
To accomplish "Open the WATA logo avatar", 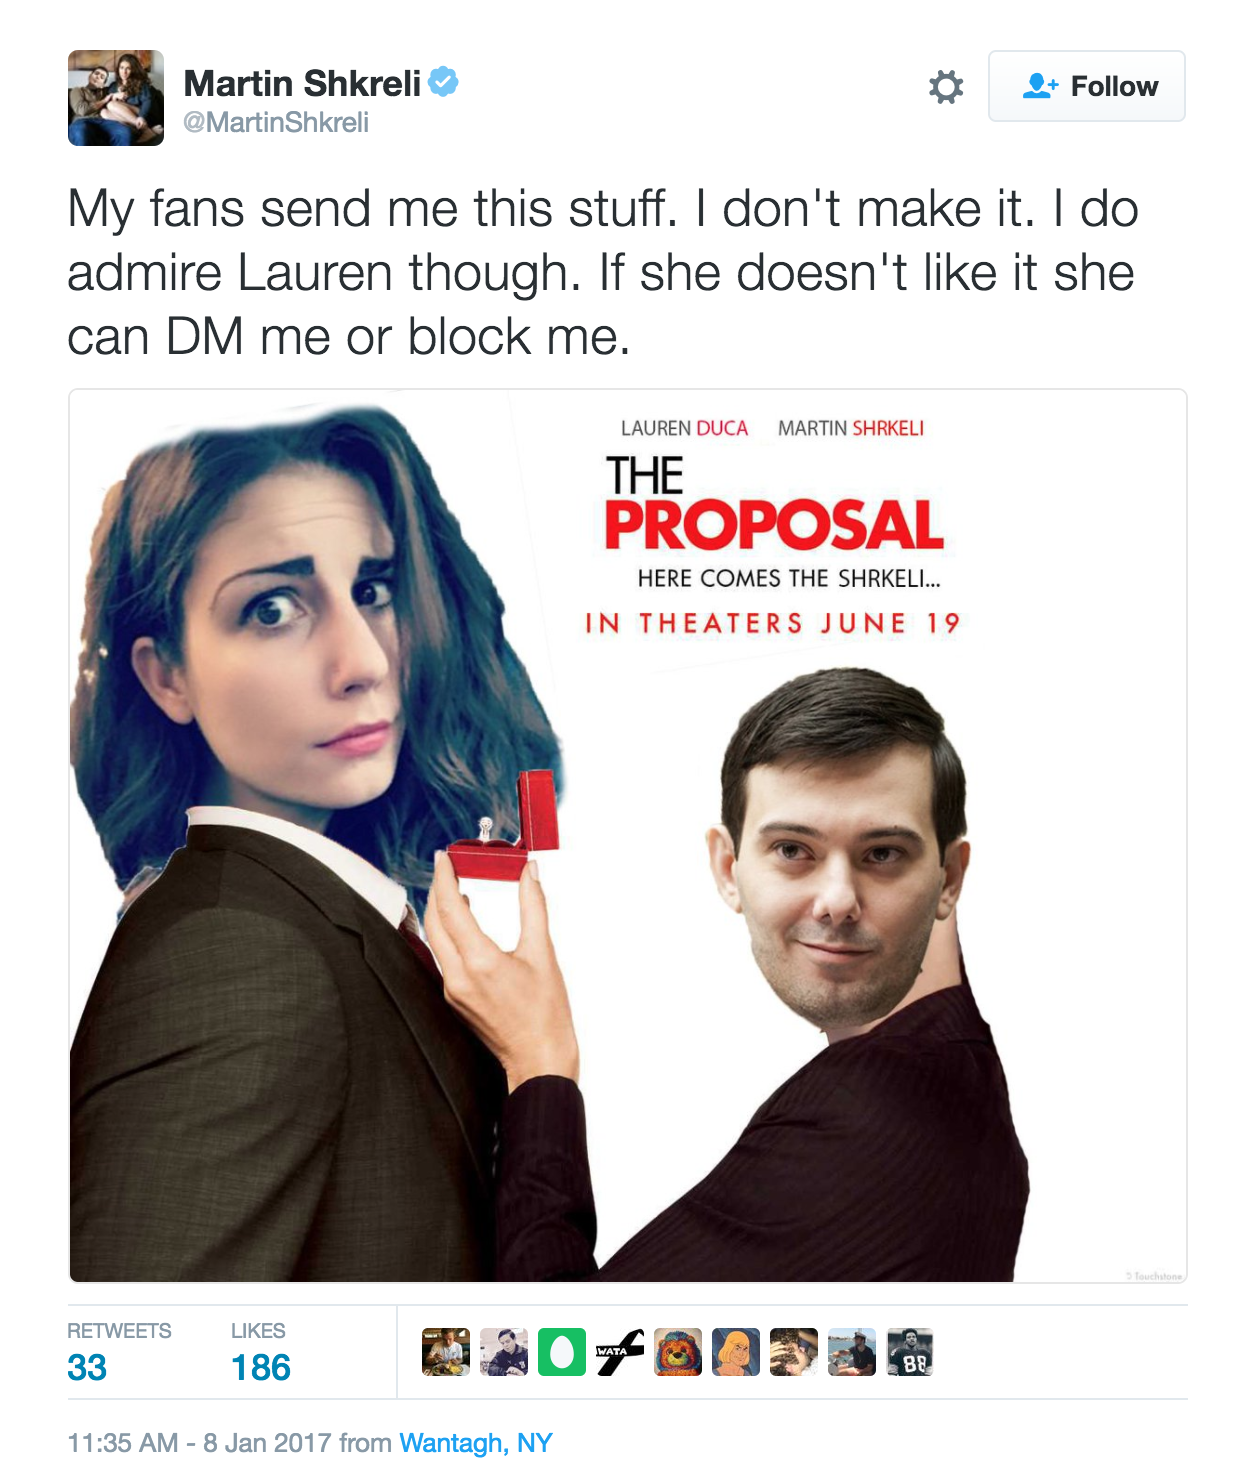I will 620,1352.
